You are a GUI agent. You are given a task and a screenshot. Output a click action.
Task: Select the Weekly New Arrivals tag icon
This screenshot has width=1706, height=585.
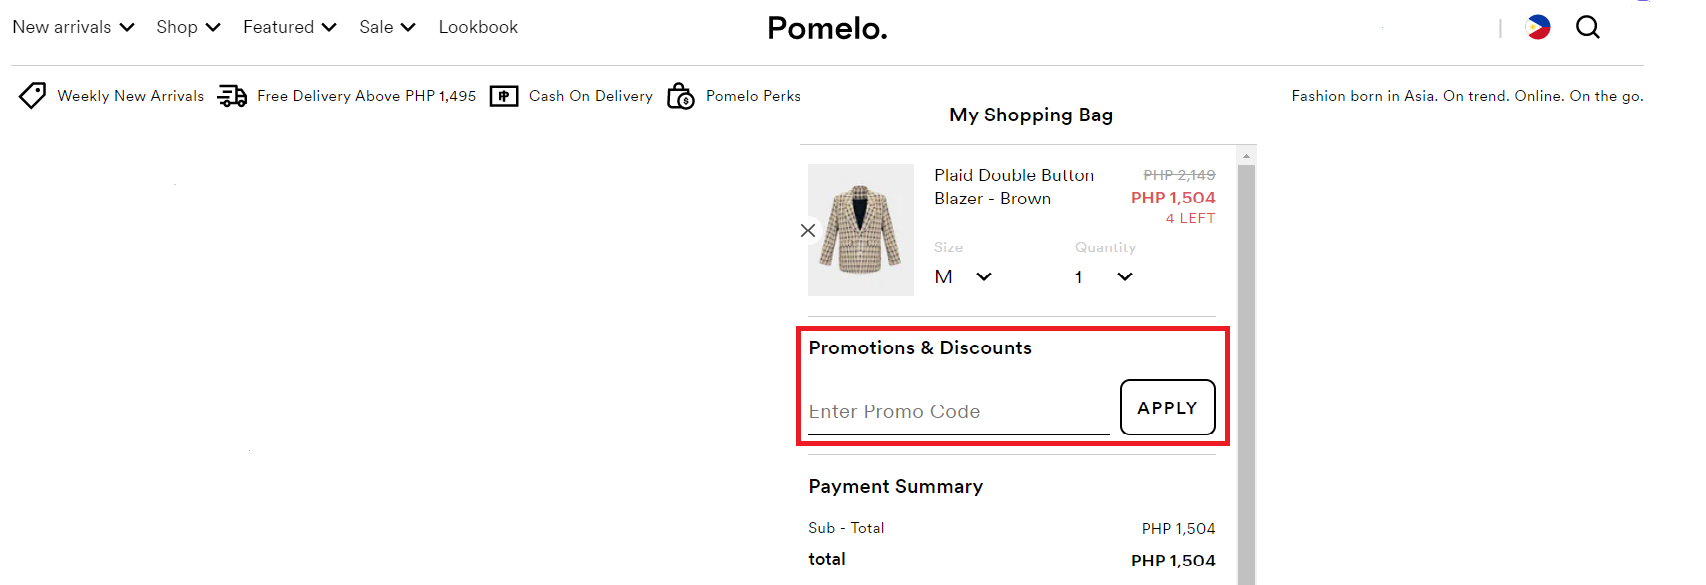[32, 95]
